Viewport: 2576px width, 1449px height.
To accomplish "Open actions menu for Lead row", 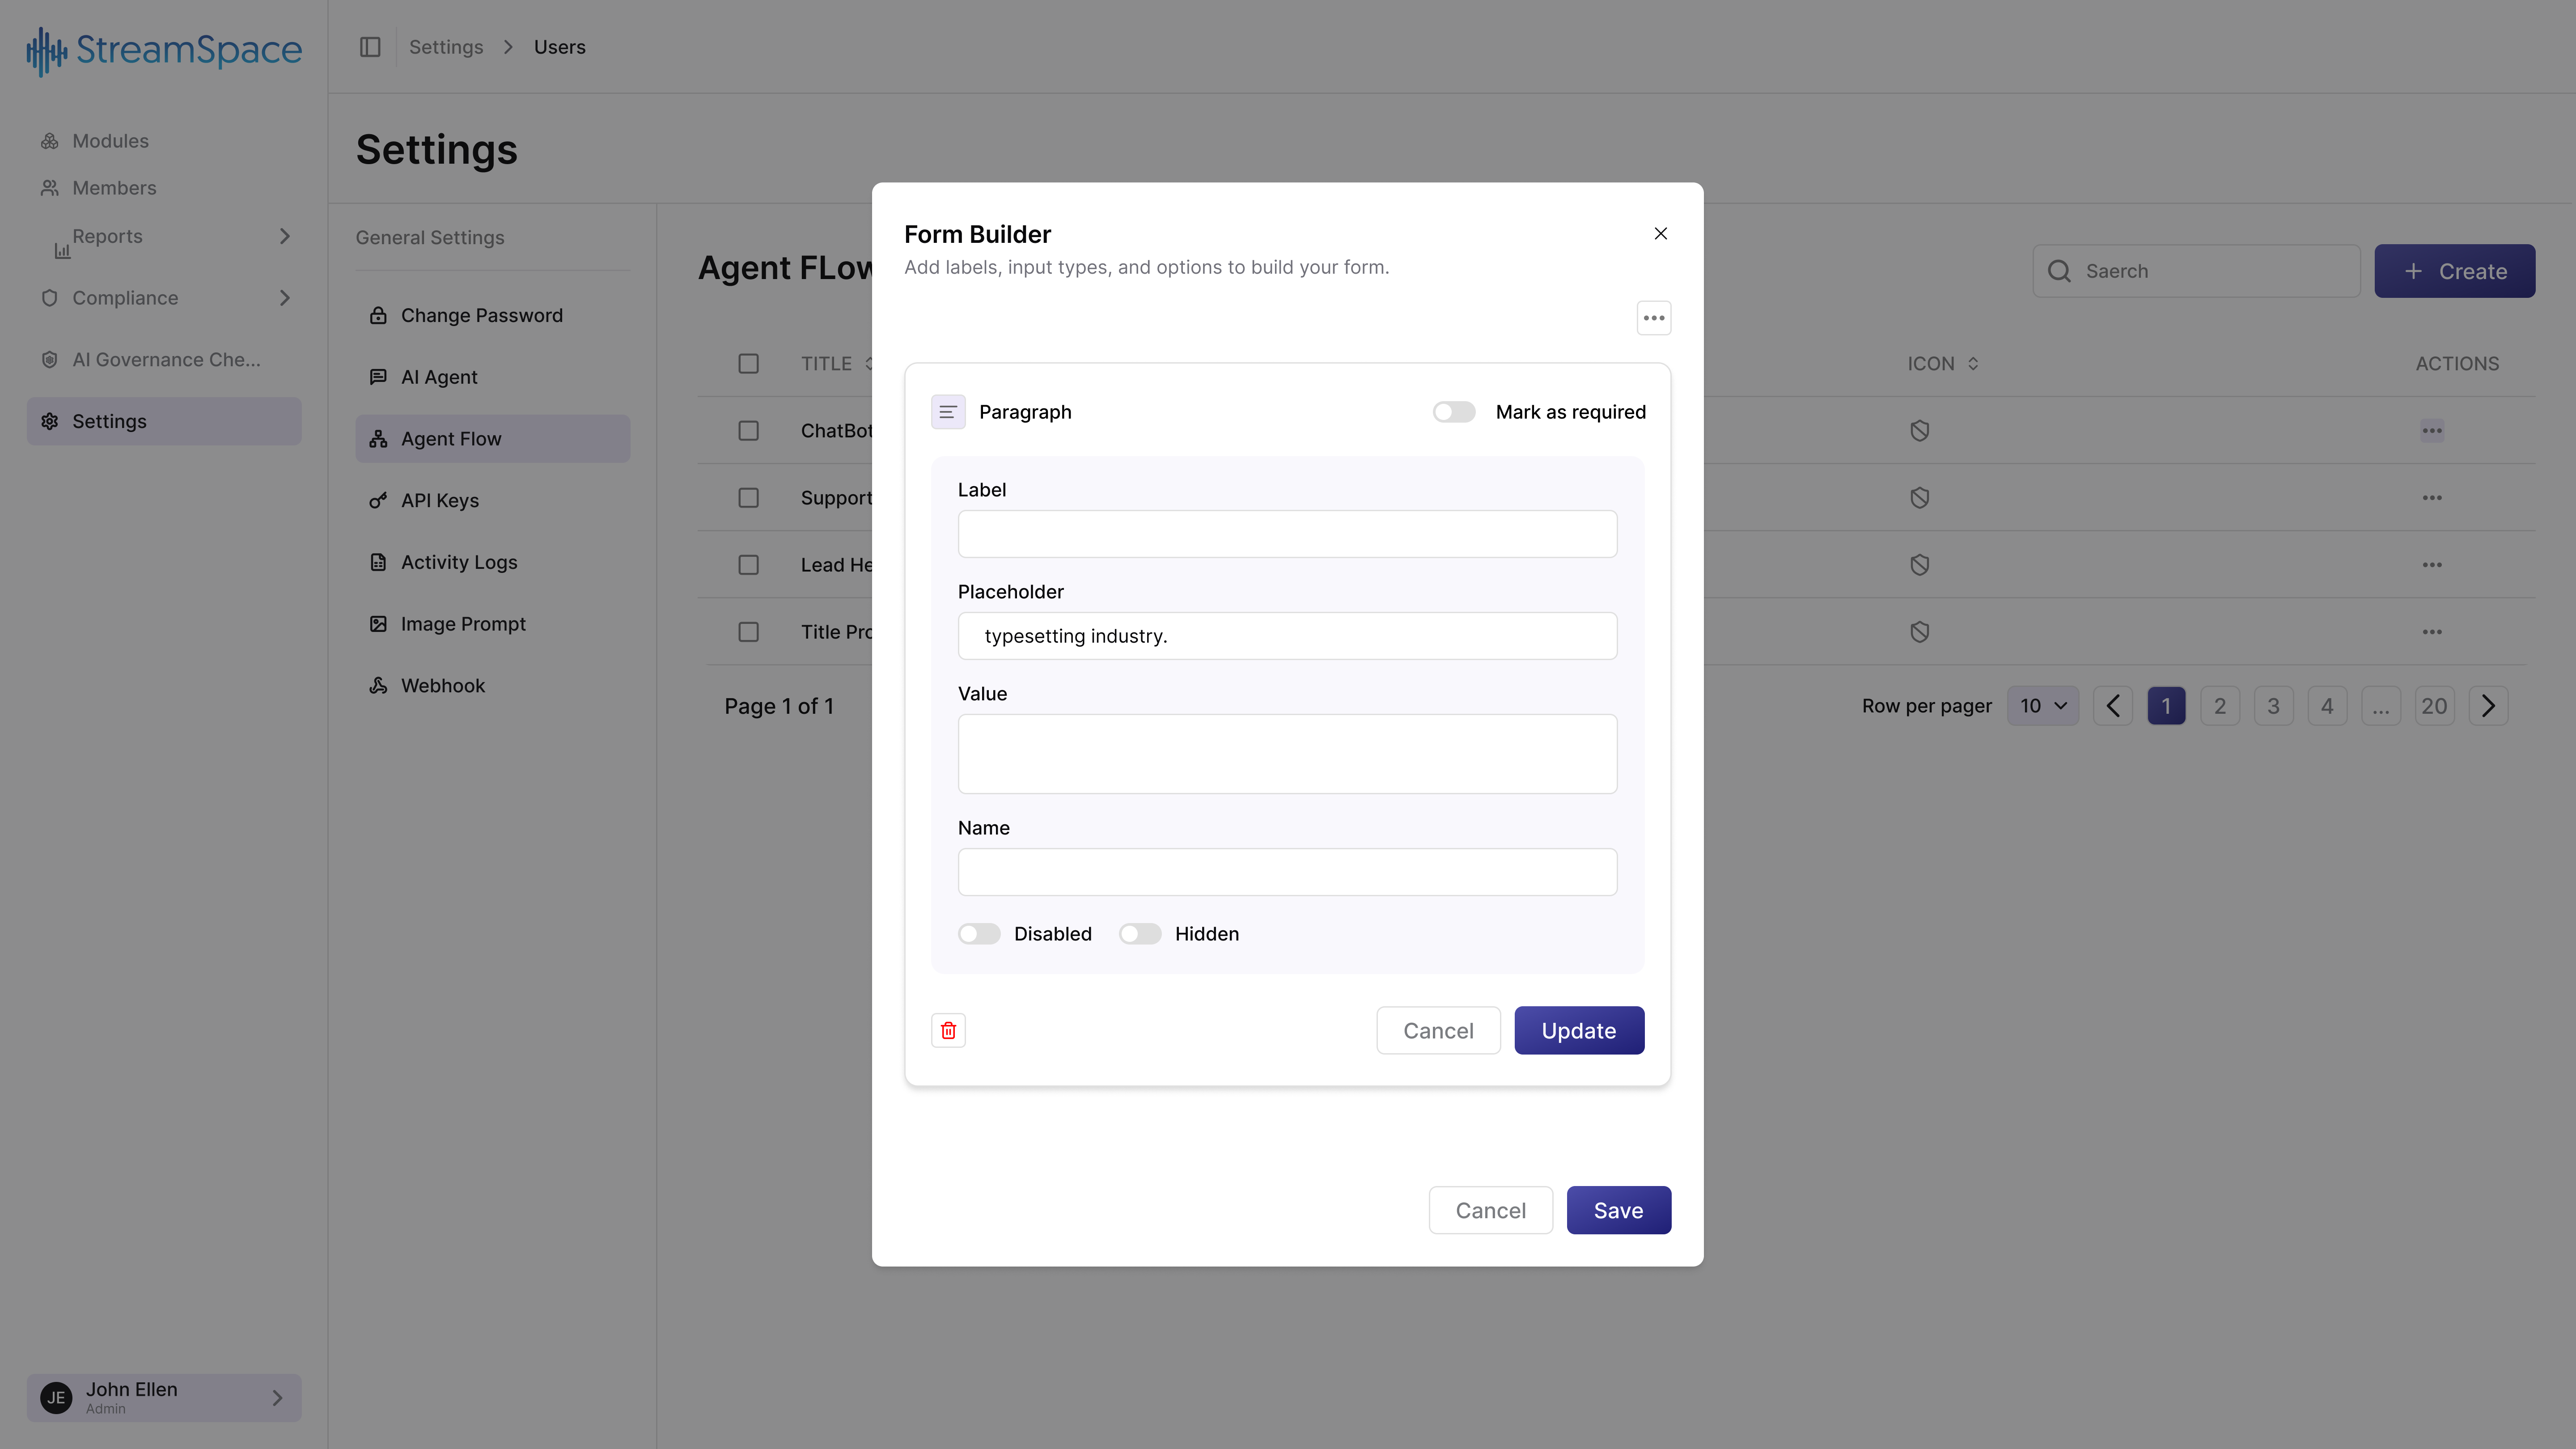I will tap(2432, 565).
